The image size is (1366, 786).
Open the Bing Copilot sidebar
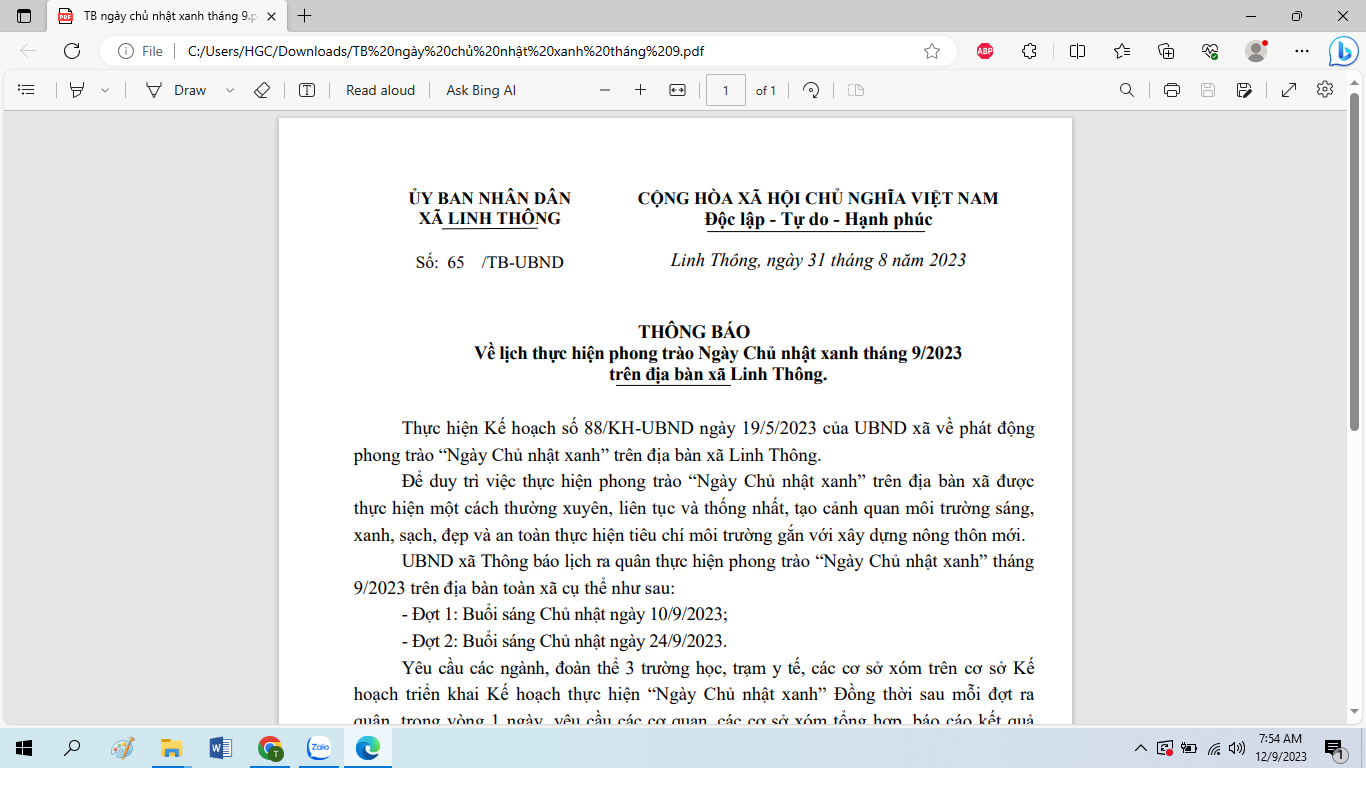[1342, 51]
